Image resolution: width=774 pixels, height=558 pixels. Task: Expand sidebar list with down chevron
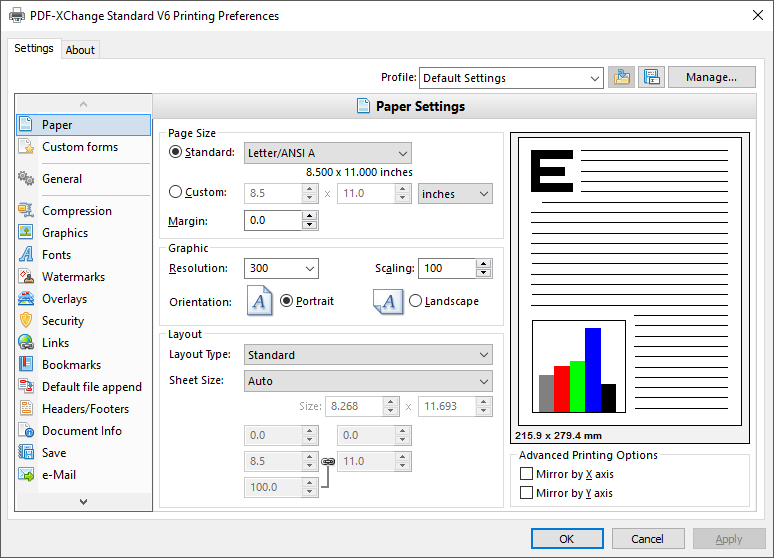coord(83,501)
